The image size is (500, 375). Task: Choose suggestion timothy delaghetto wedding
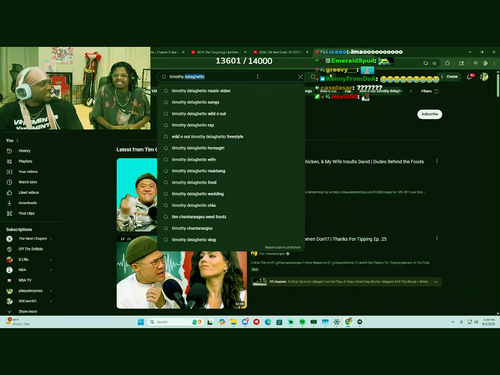[231, 194]
